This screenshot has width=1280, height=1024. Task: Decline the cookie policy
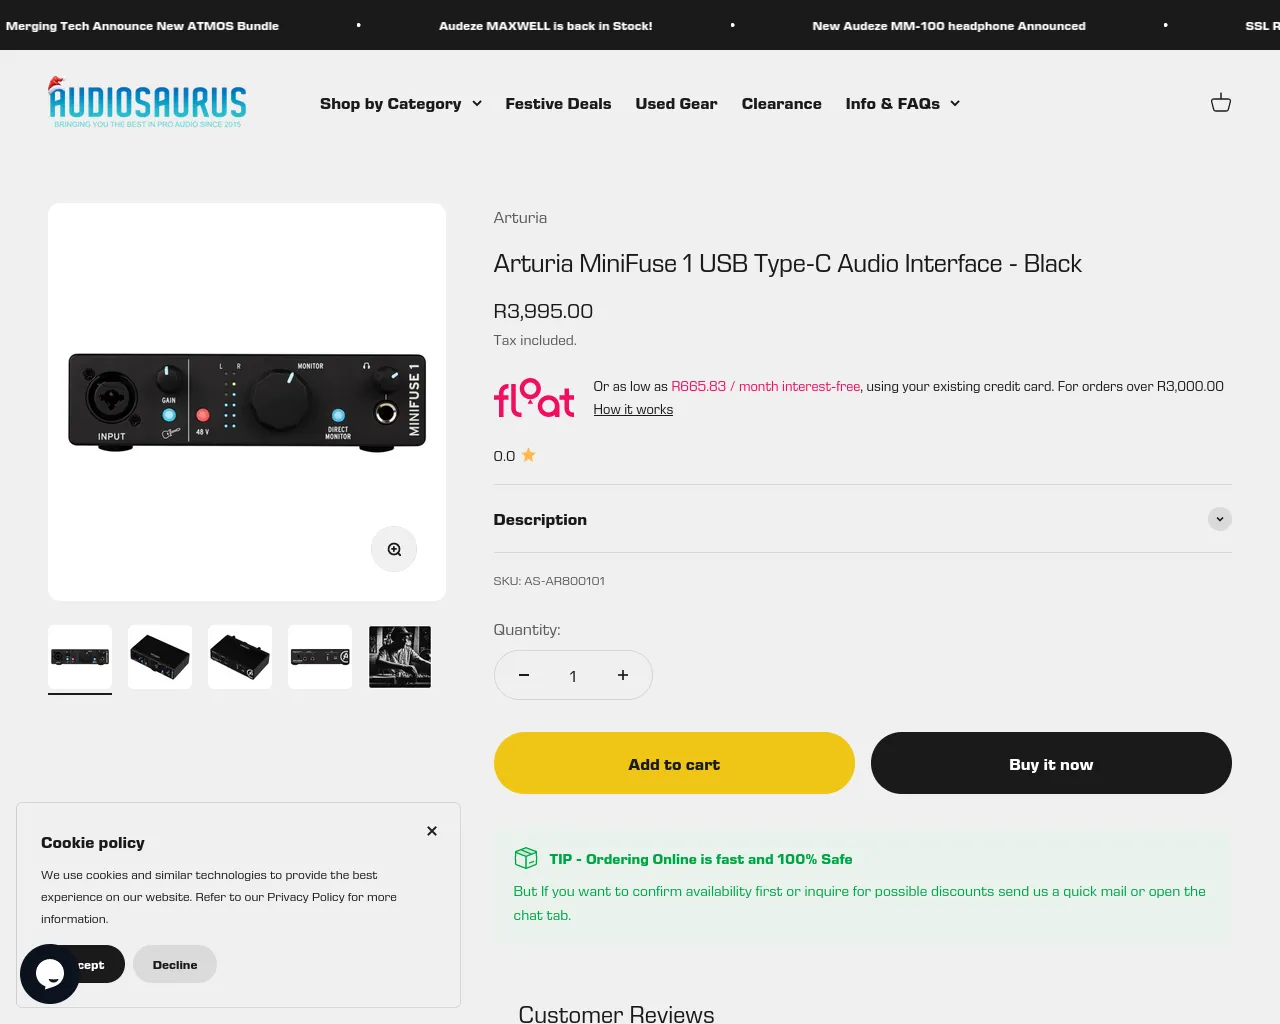(175, 964)
